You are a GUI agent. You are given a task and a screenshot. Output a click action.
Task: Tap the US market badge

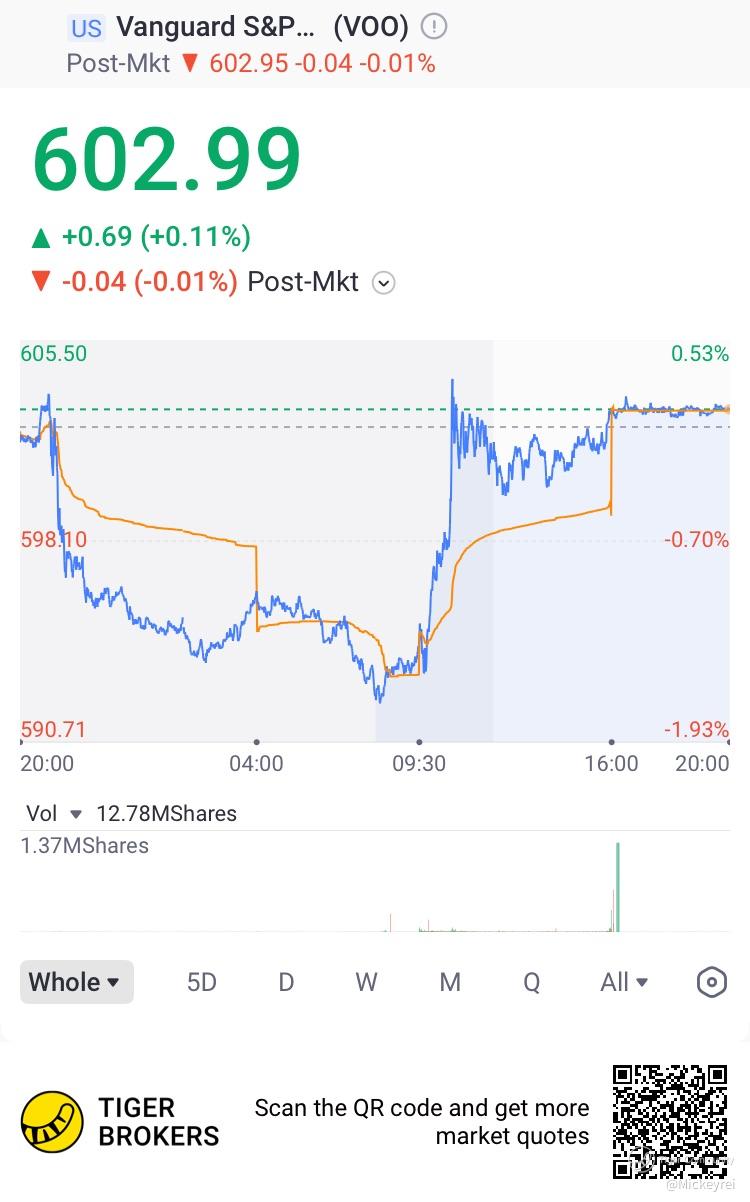pos(86,28)
